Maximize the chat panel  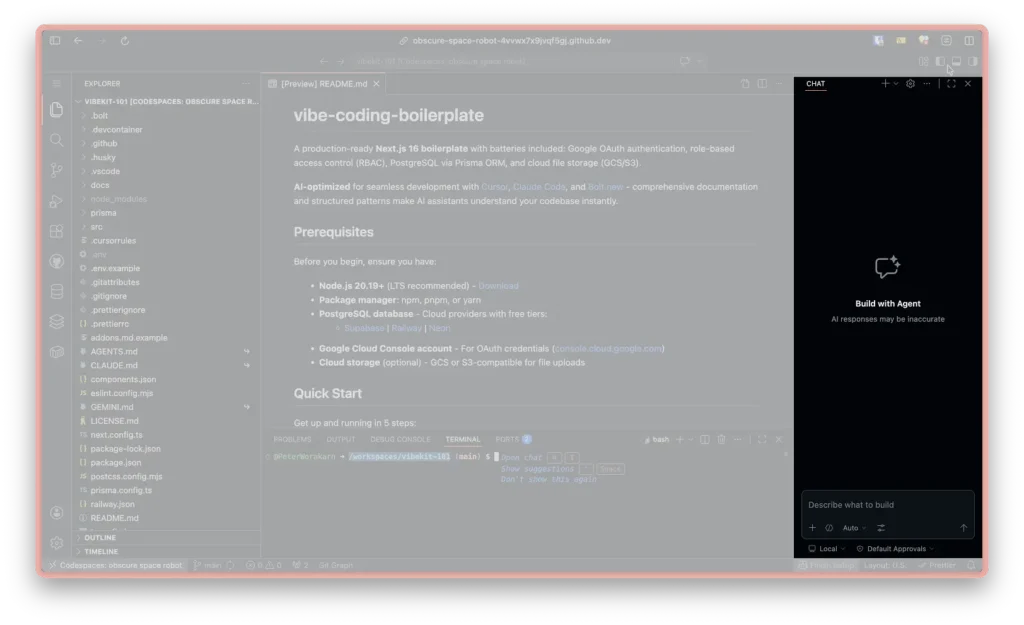click(x=952, y=84)
